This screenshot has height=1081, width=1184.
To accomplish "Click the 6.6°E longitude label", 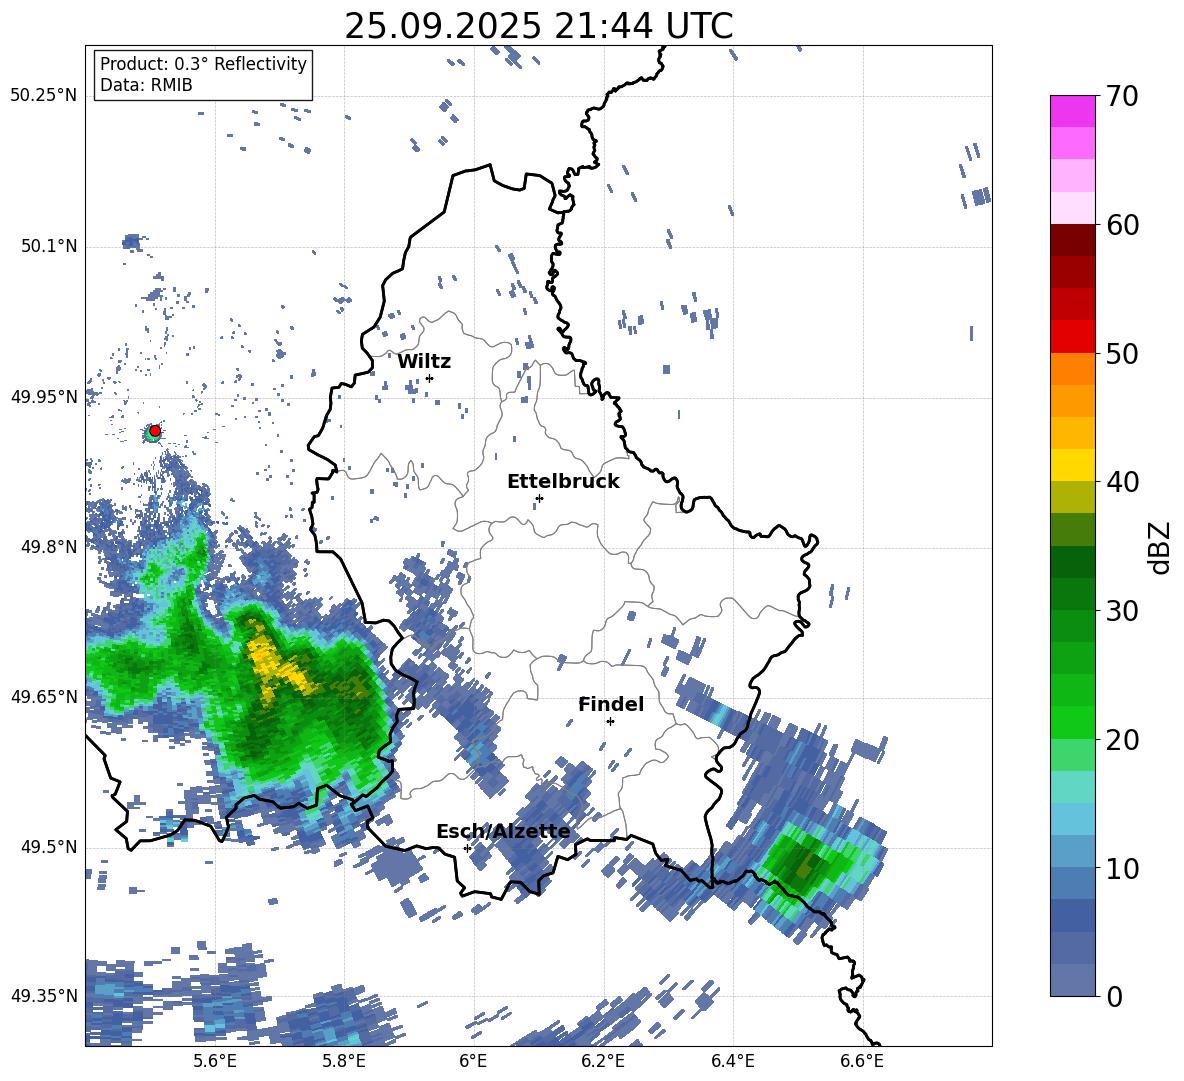I will (862, 1061).
